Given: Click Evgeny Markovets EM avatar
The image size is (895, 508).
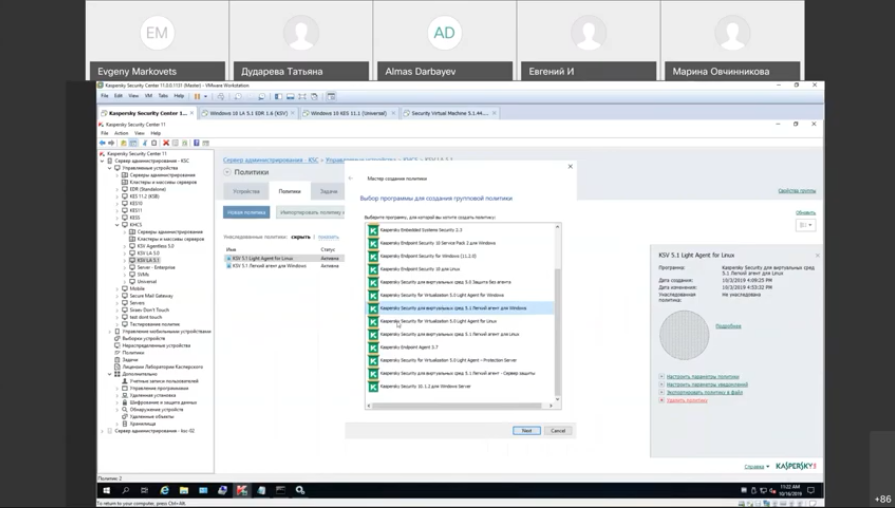Looking at the screenshot, I should [157, 33].
